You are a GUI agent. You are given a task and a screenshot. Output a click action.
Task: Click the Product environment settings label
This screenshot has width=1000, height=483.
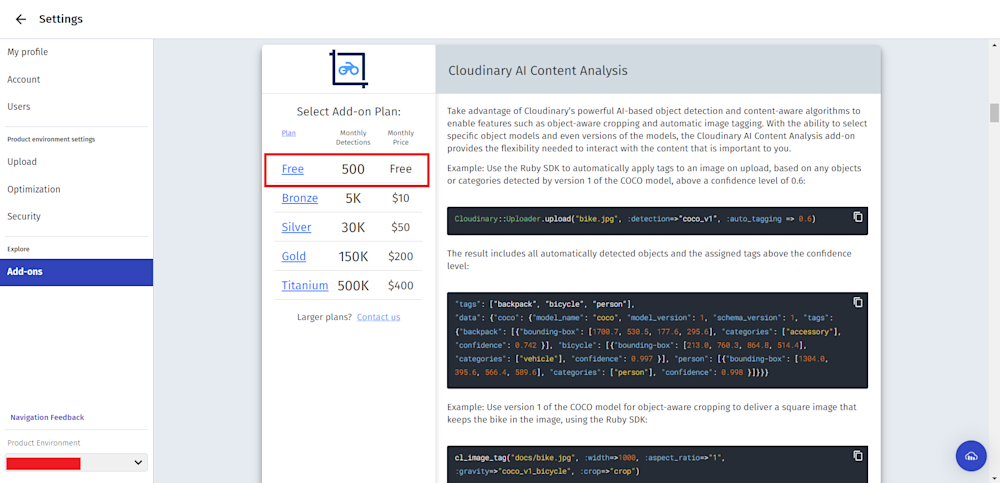point(51,139)
